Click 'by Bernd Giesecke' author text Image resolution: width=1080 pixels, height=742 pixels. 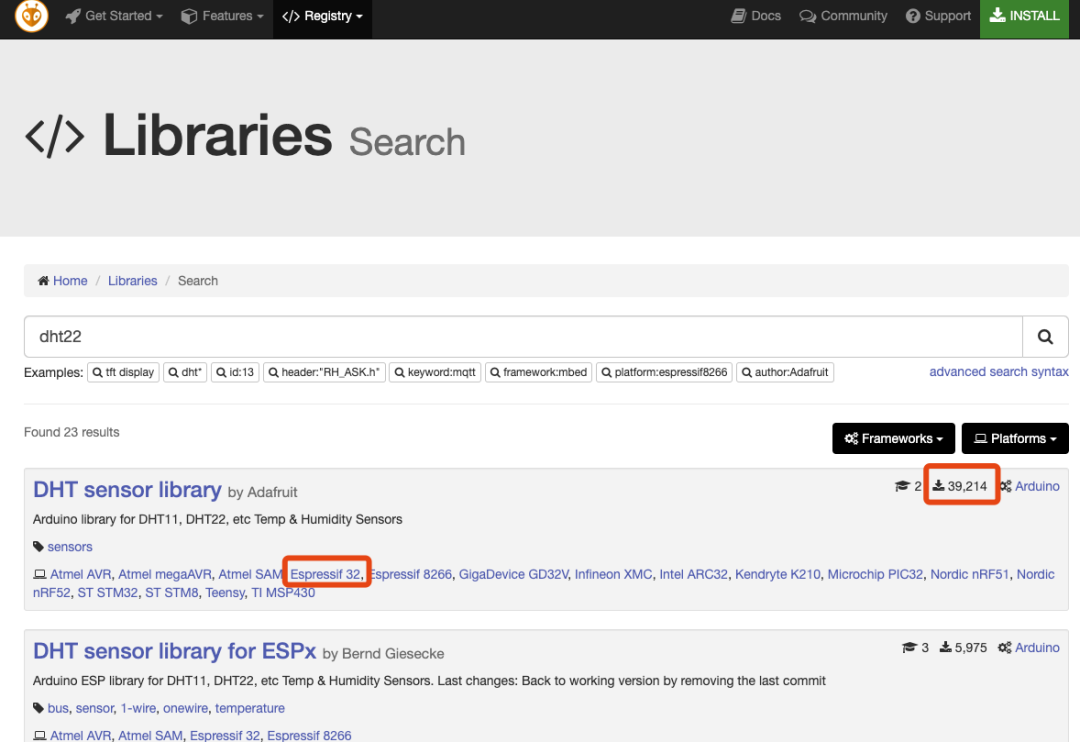click(x=384, y=654)
